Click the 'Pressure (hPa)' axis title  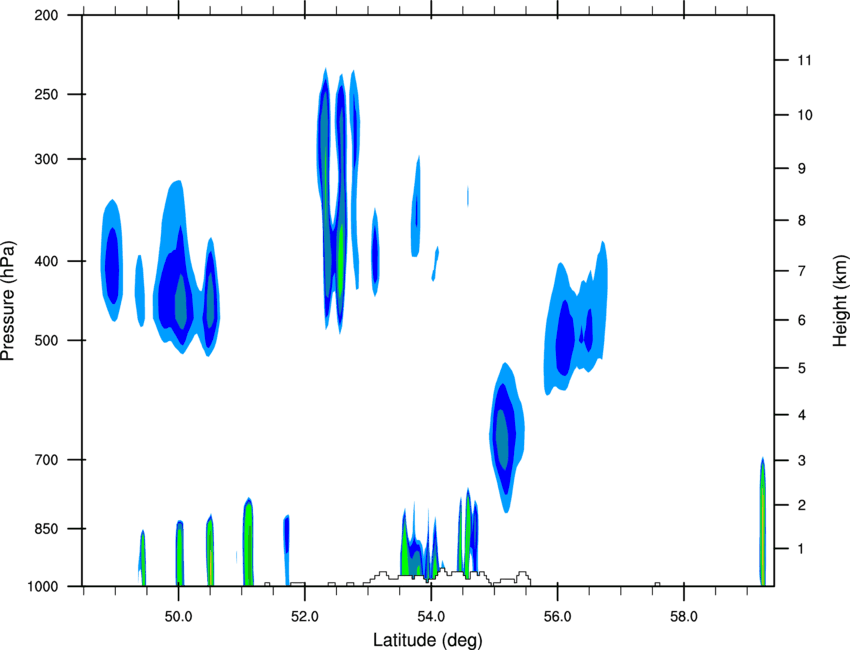tap(8, 301)
